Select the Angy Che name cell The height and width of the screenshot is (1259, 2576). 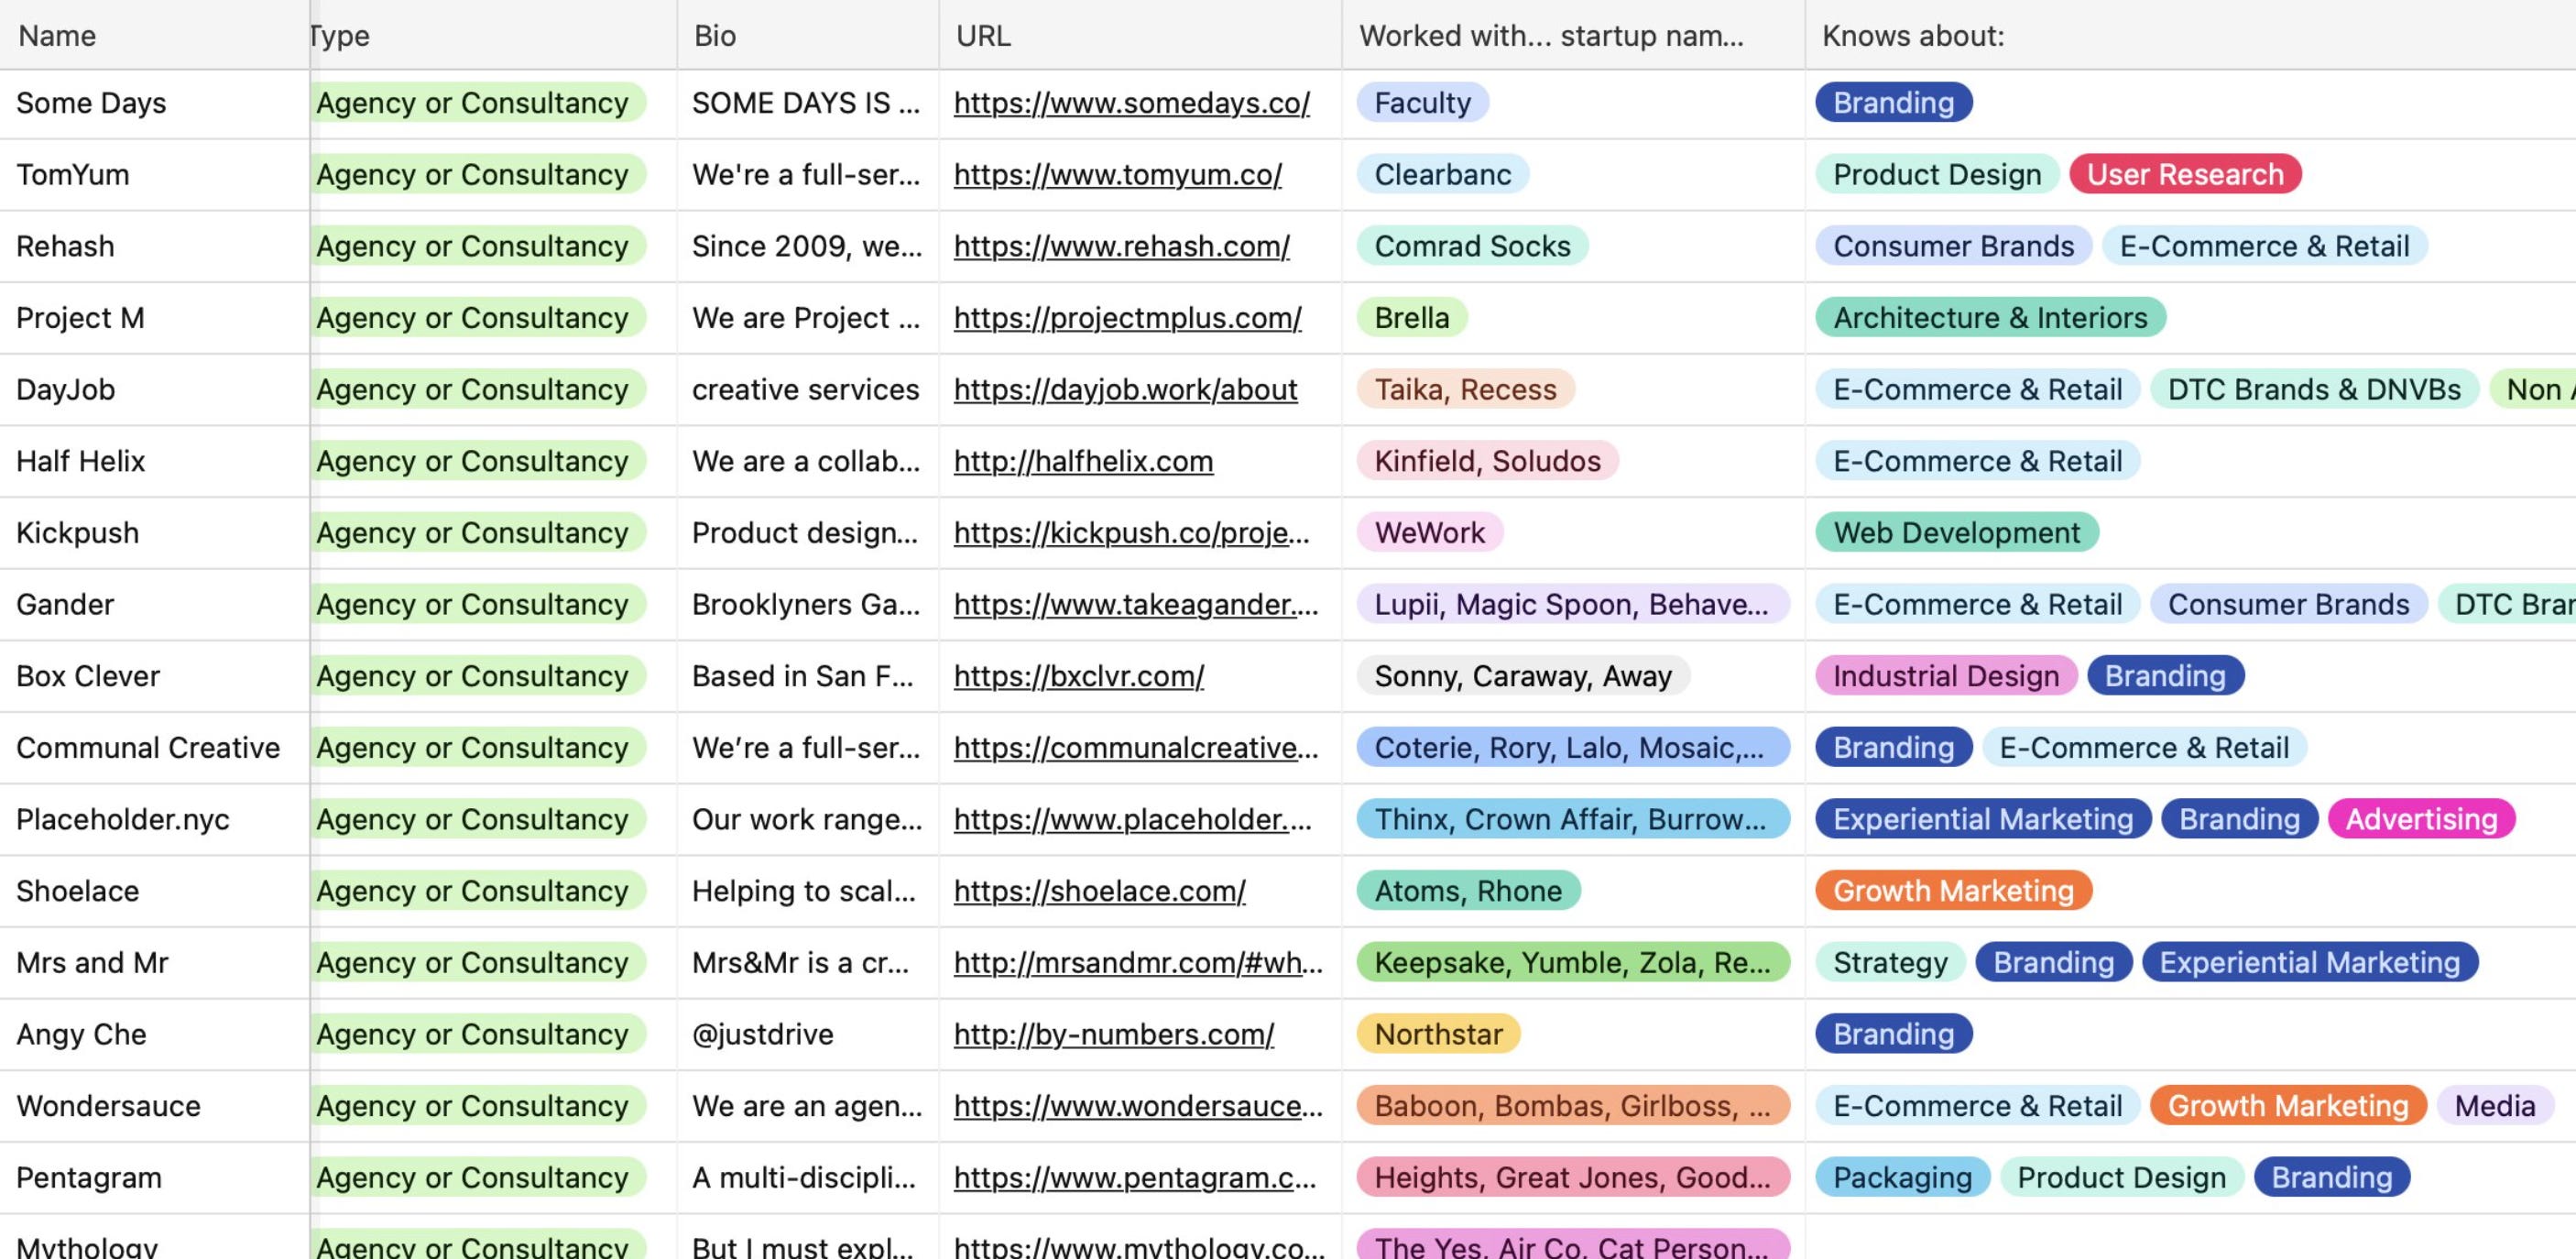coord(155,1035)
